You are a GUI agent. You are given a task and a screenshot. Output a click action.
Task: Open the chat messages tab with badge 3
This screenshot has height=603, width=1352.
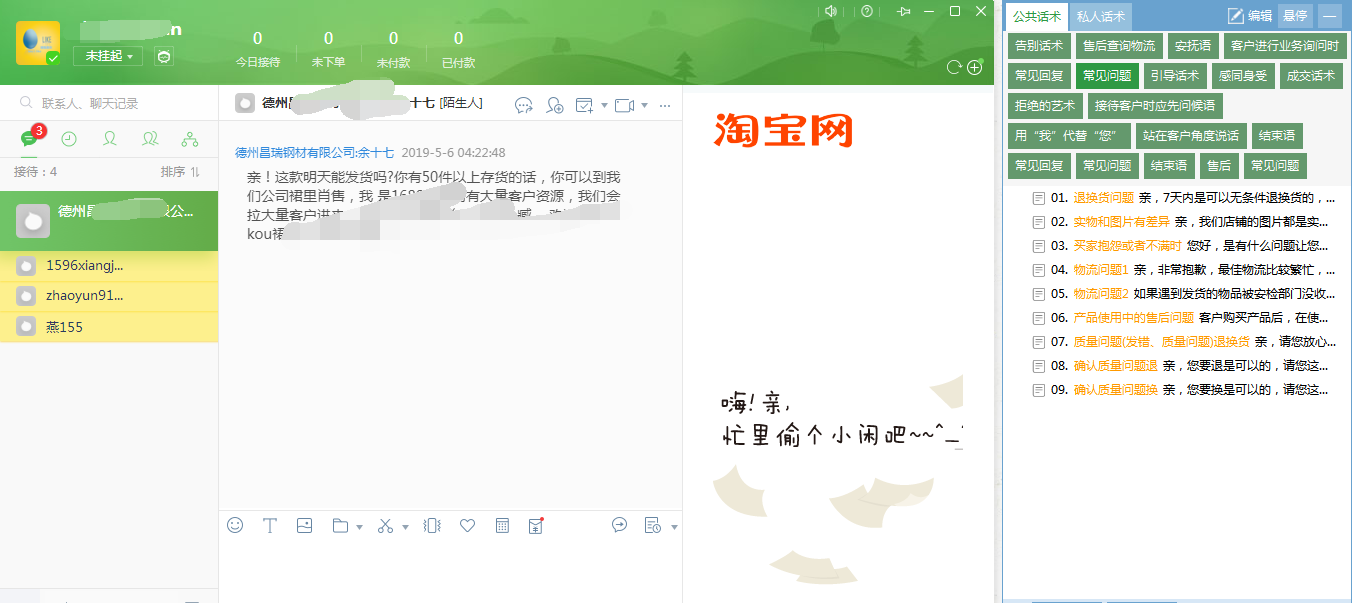coord(29,138)
